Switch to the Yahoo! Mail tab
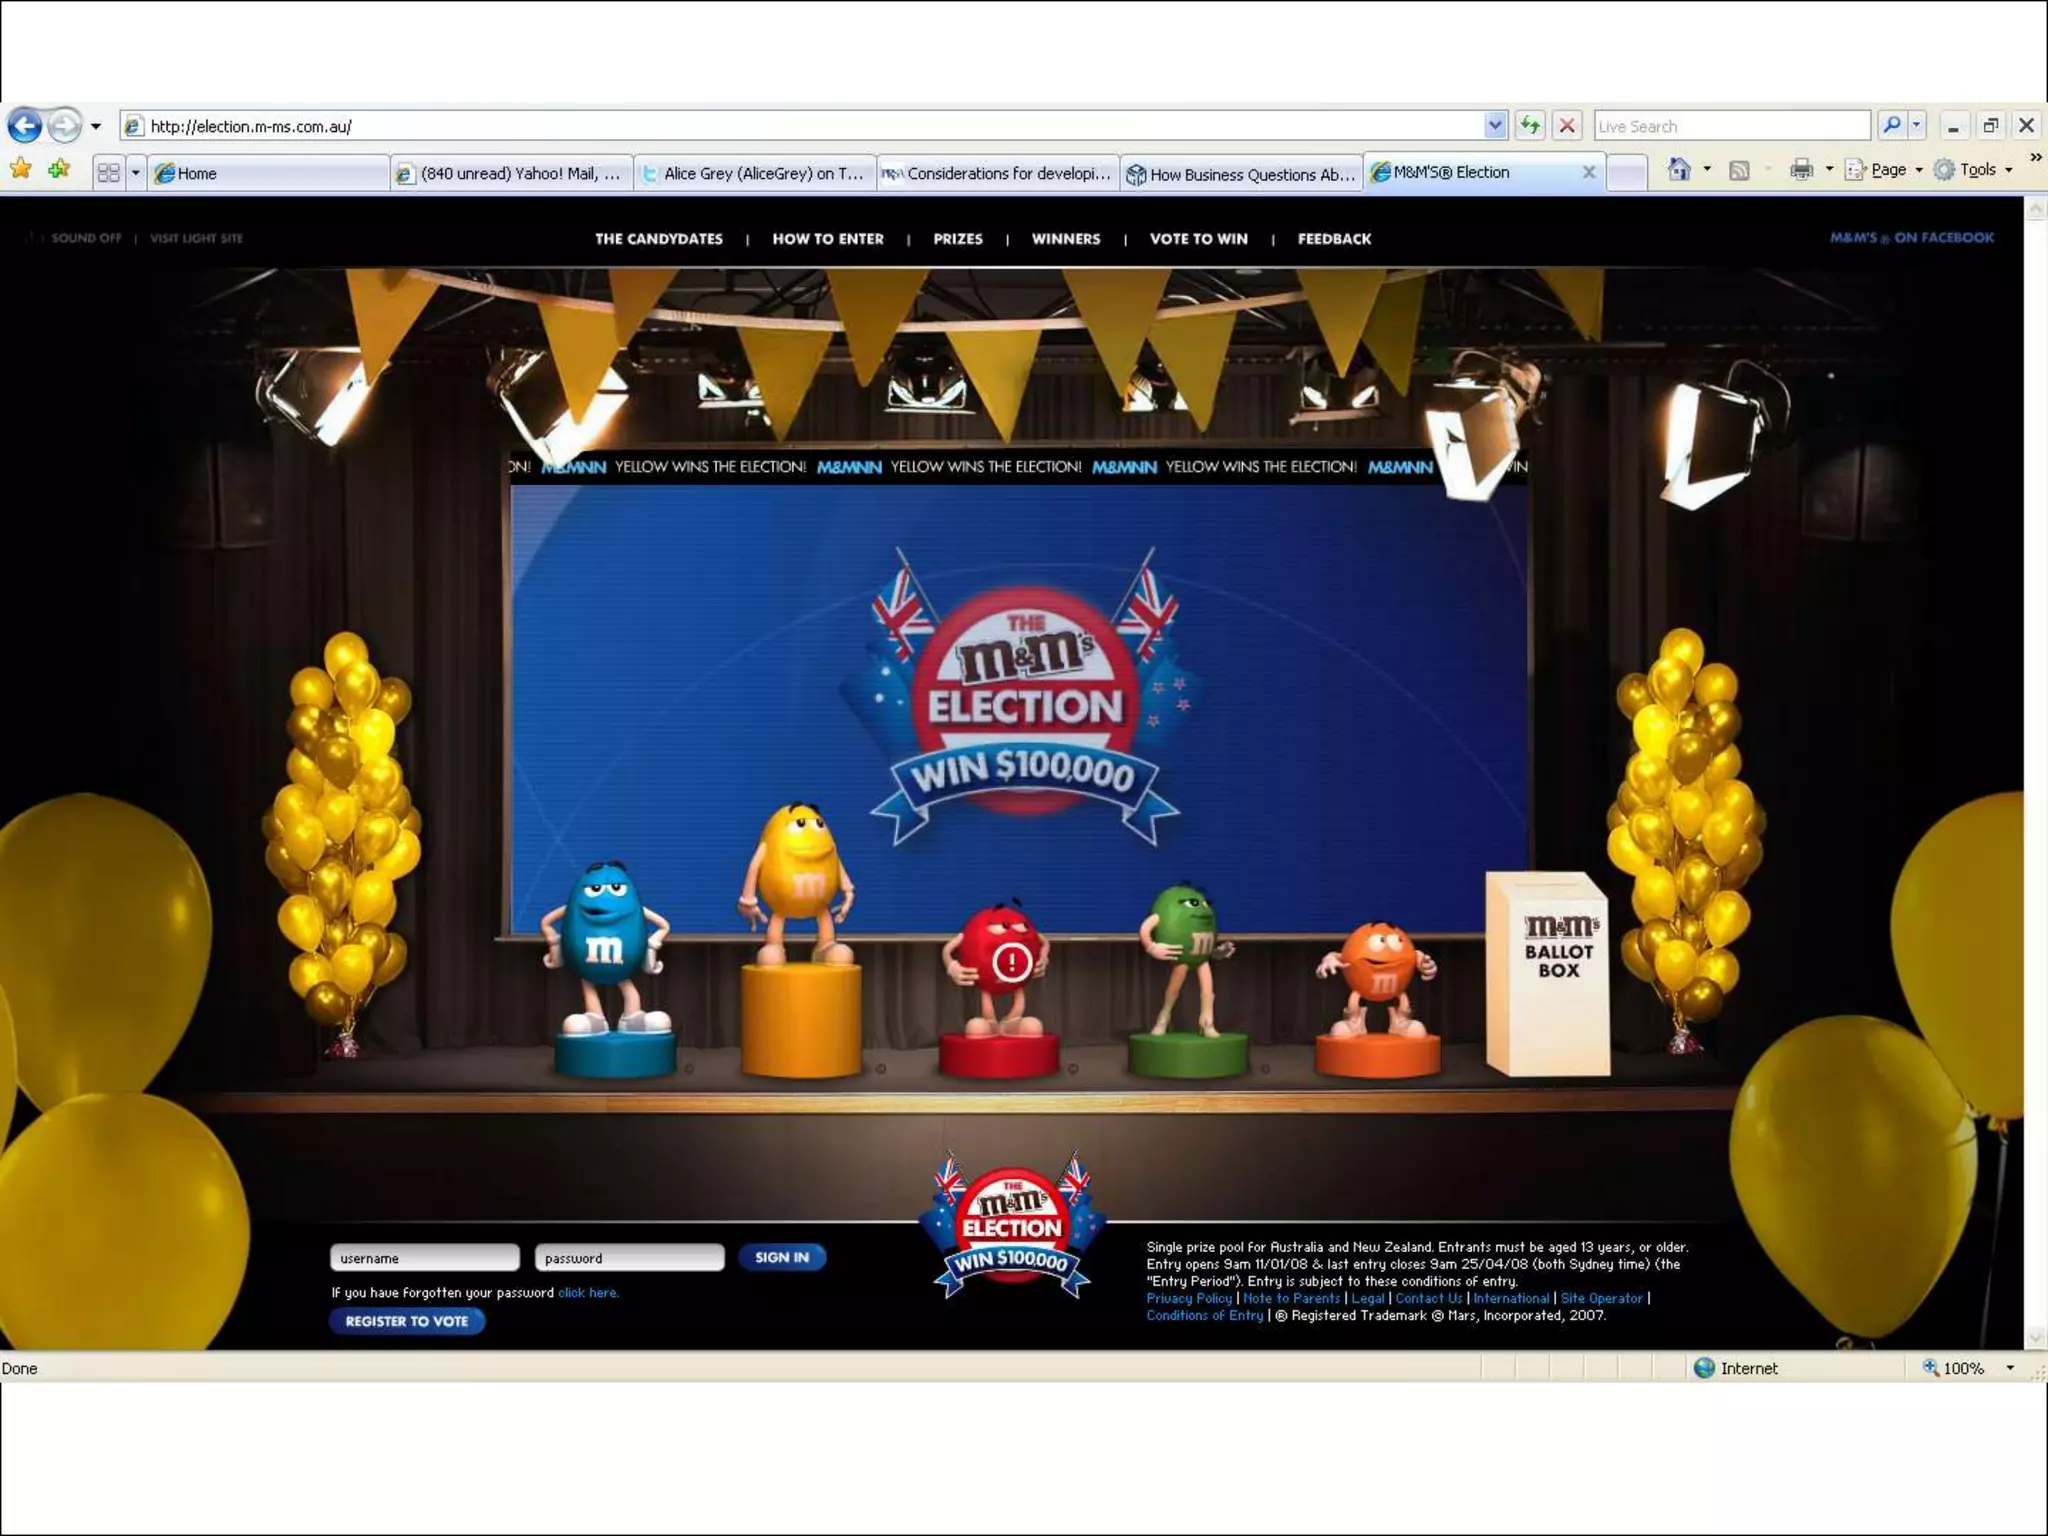 511,173
